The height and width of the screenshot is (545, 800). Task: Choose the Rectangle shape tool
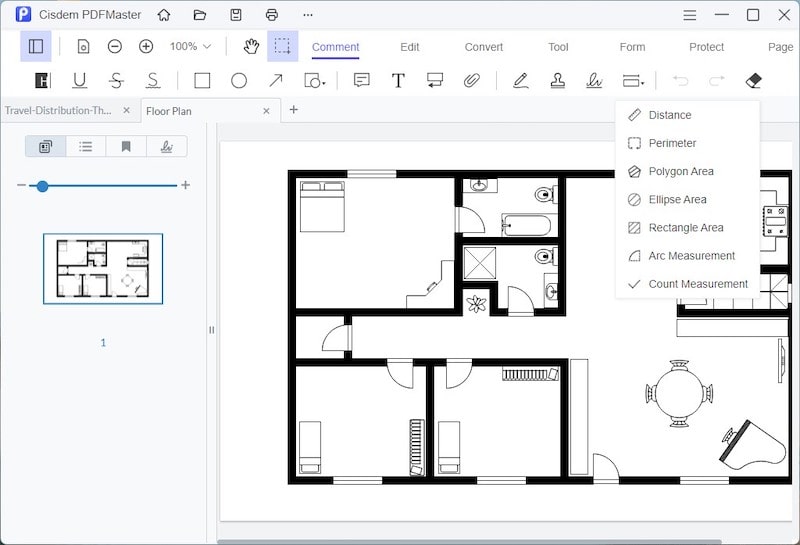click(x=202, y=81)
